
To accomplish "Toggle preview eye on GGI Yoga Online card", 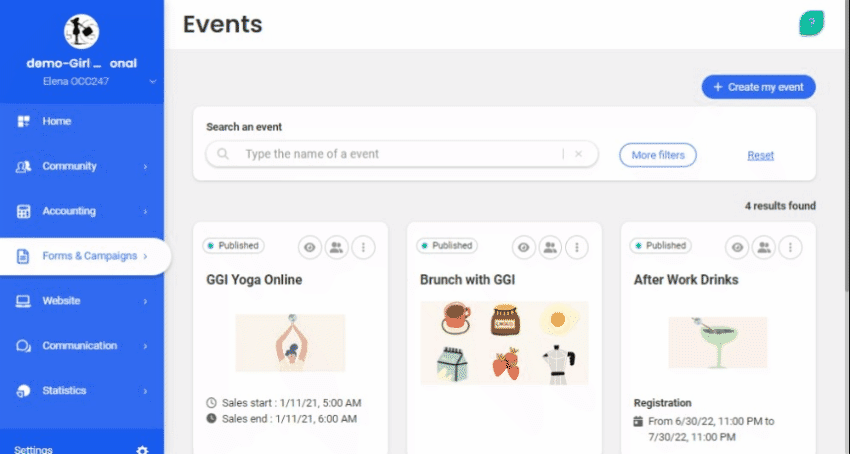I will [309, 246].
